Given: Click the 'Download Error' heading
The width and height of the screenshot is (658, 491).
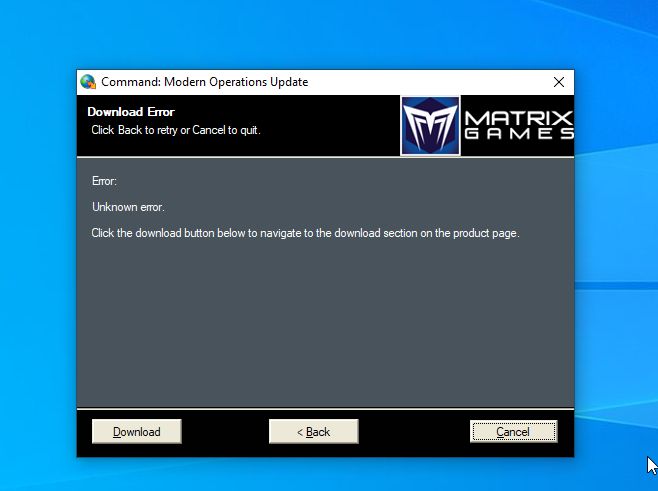Looking at the screenshot, I should tap(131, 112).
